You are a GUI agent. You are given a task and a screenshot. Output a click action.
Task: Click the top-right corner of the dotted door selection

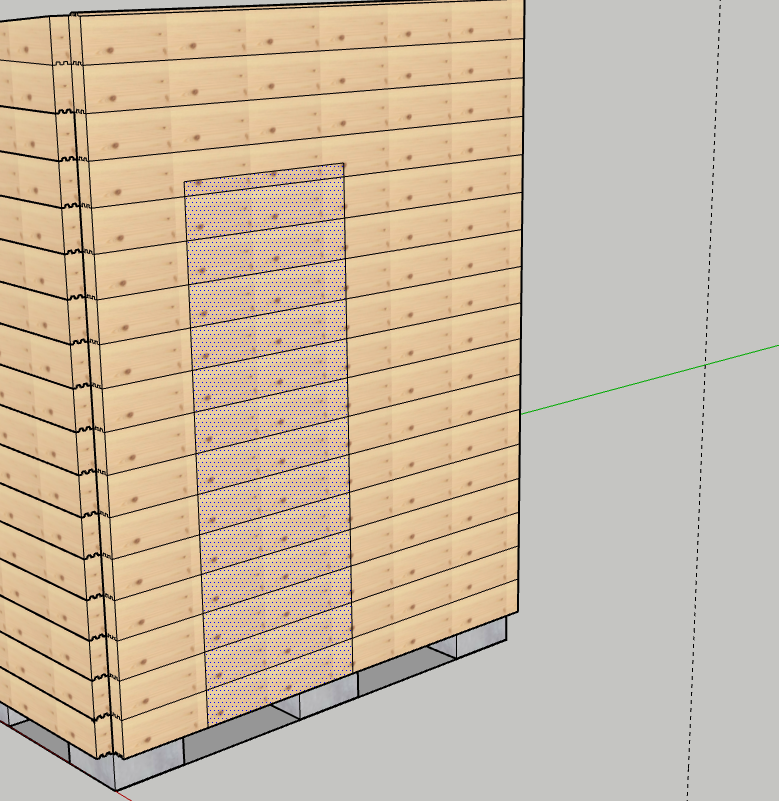pyautogui.click(x=344, y=164)
